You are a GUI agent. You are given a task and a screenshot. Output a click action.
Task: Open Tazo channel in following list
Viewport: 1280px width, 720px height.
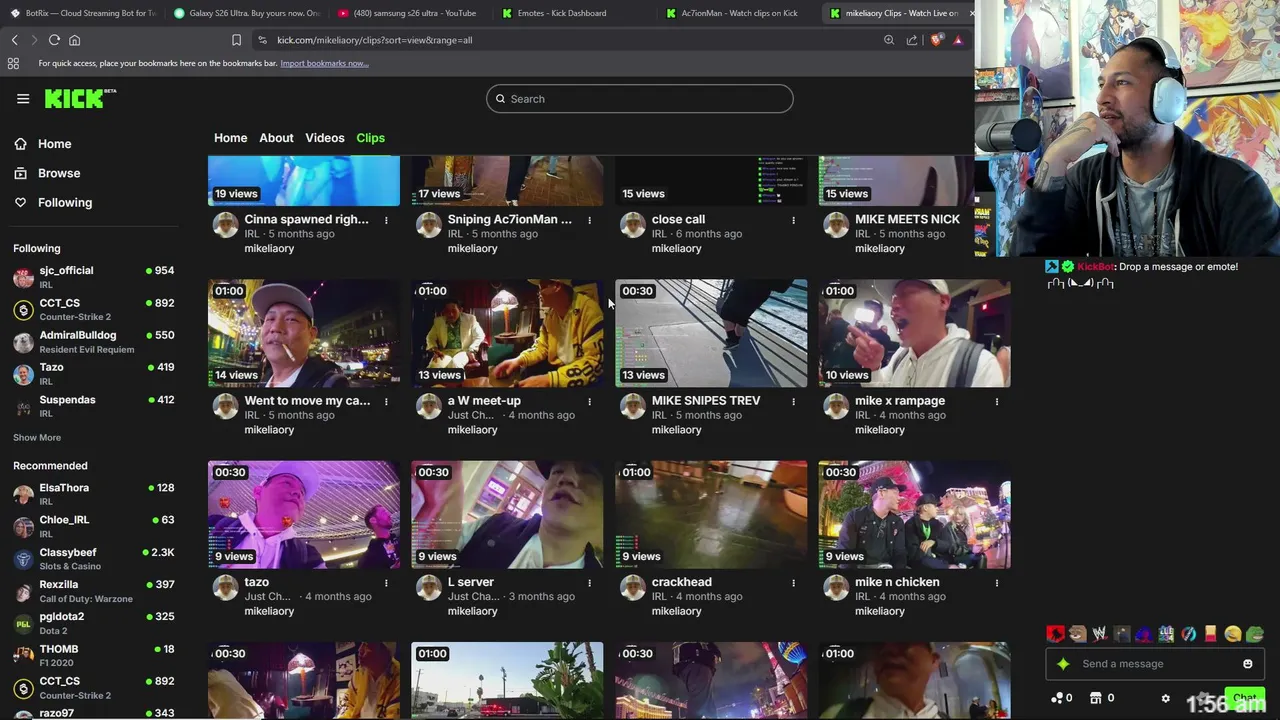[x=94, y=373]
